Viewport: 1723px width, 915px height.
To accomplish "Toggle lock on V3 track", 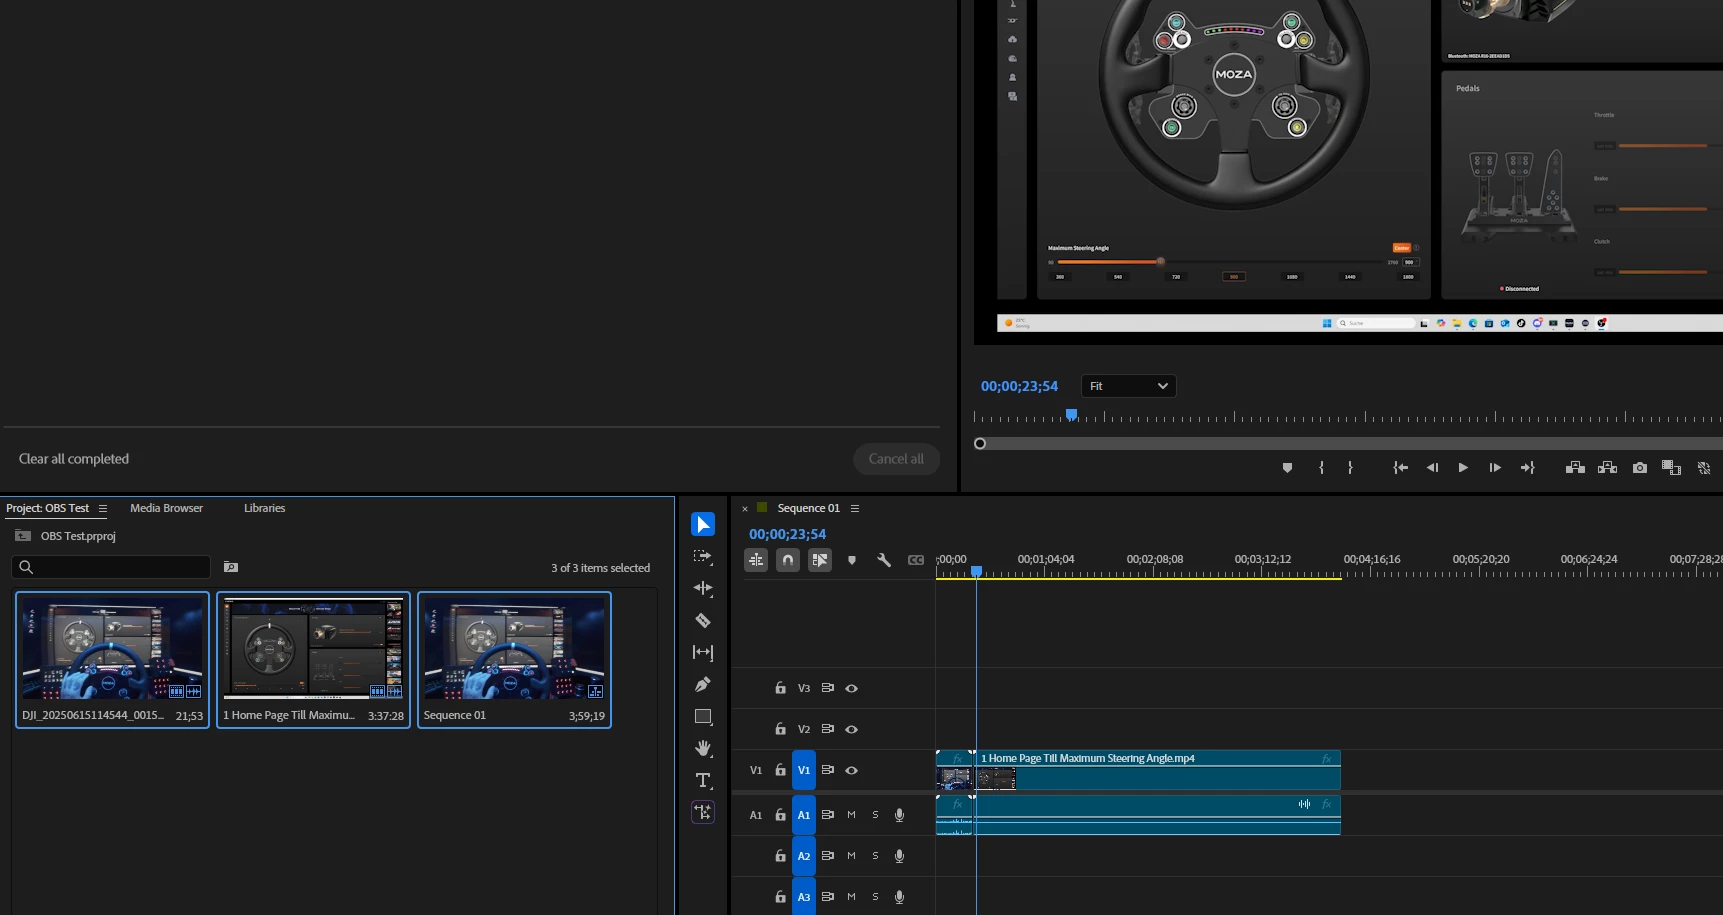I will tap(780, 688).
